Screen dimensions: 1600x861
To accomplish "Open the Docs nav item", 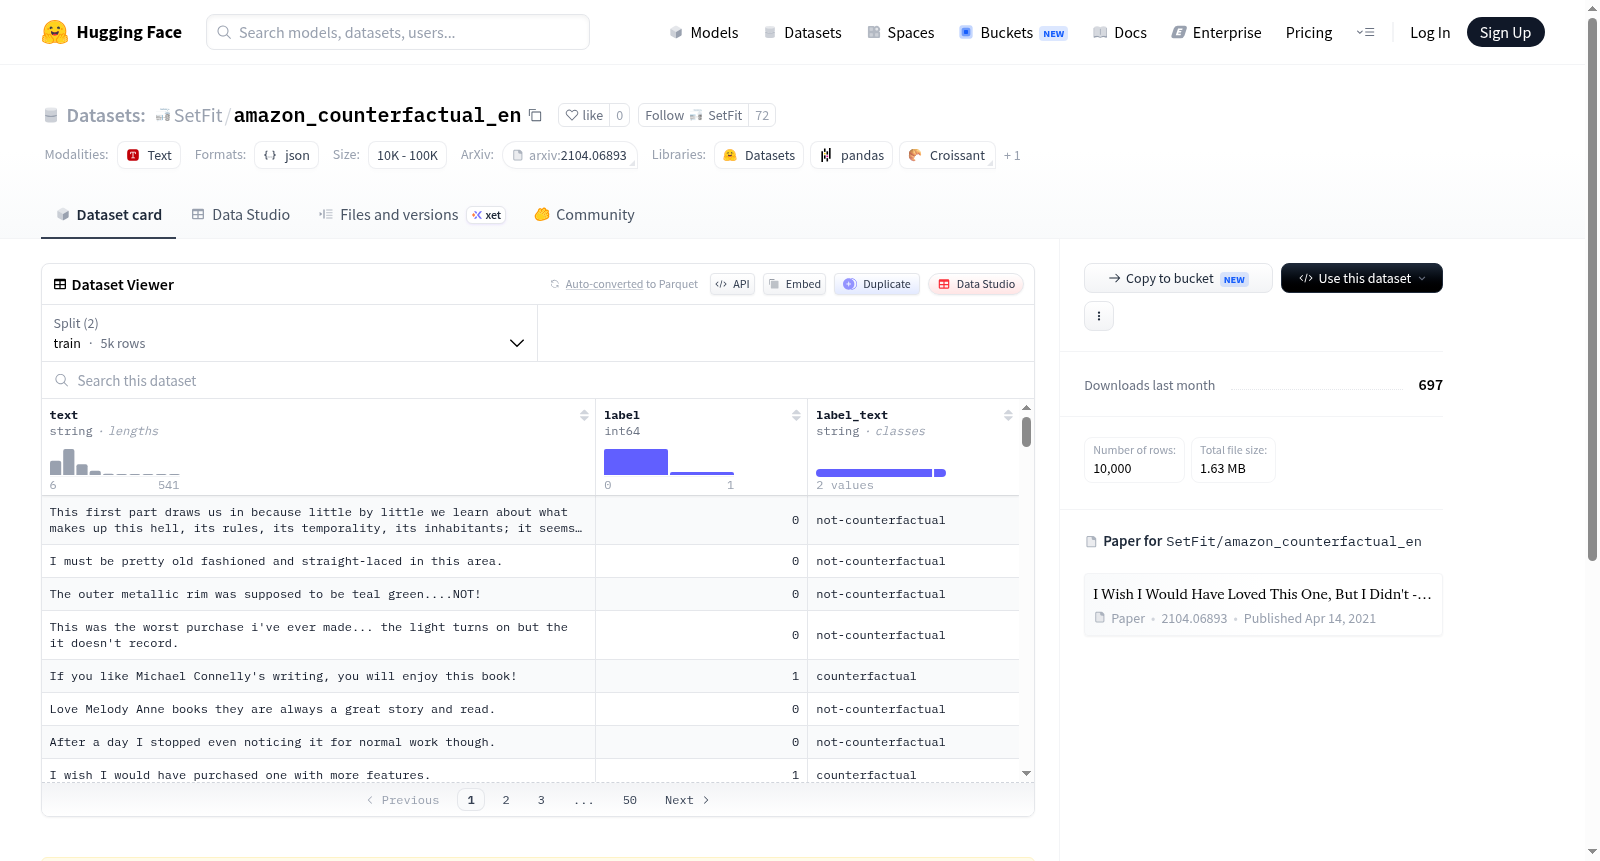I will pos(1119,32).
